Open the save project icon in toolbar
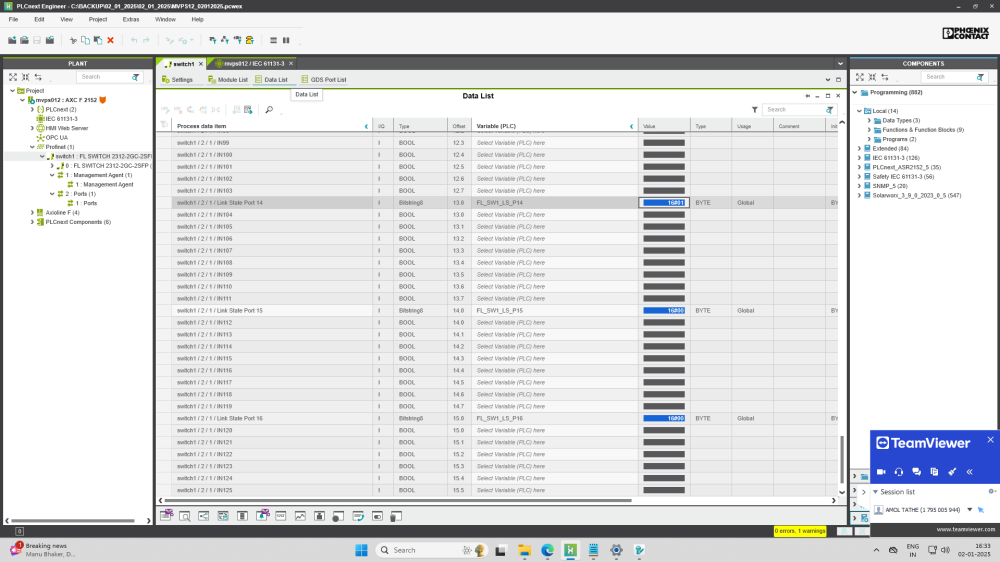Screen dimensions: 1000x562 (36, 40)
